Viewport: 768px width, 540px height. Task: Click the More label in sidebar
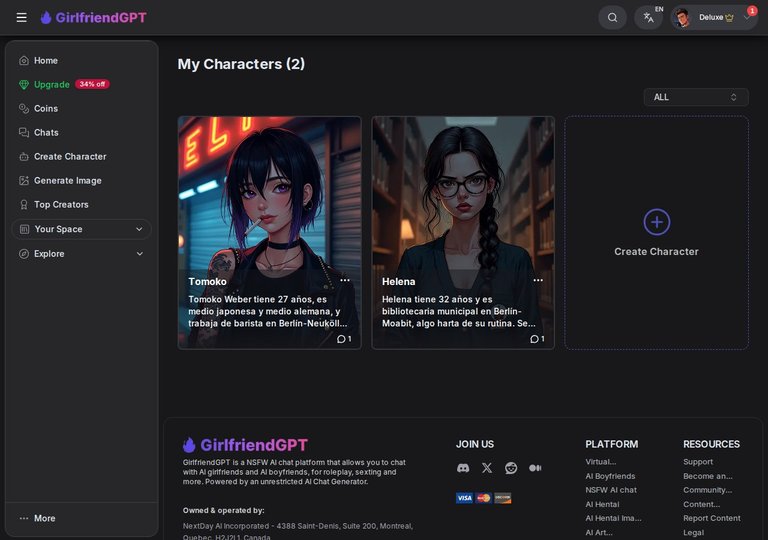tap(45, 518)
